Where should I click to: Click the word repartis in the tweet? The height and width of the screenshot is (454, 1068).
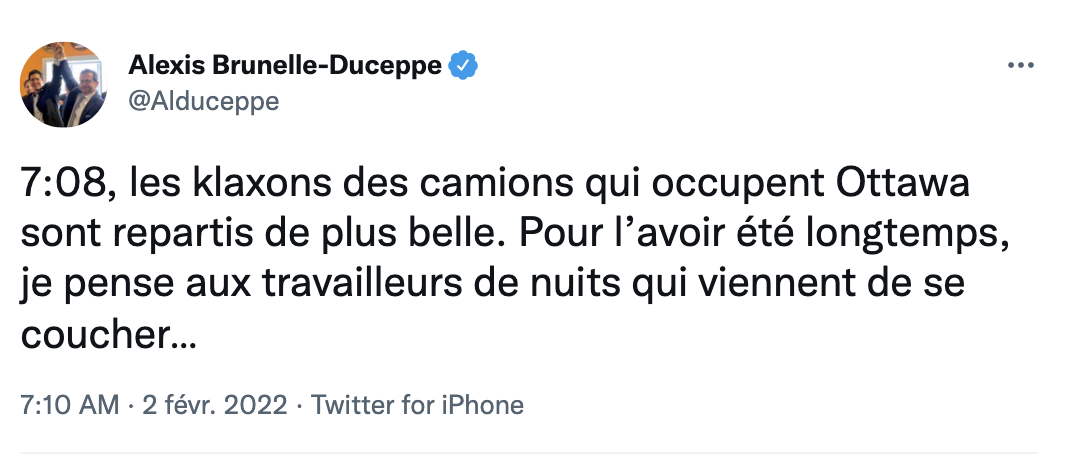(x=172, y=236)
